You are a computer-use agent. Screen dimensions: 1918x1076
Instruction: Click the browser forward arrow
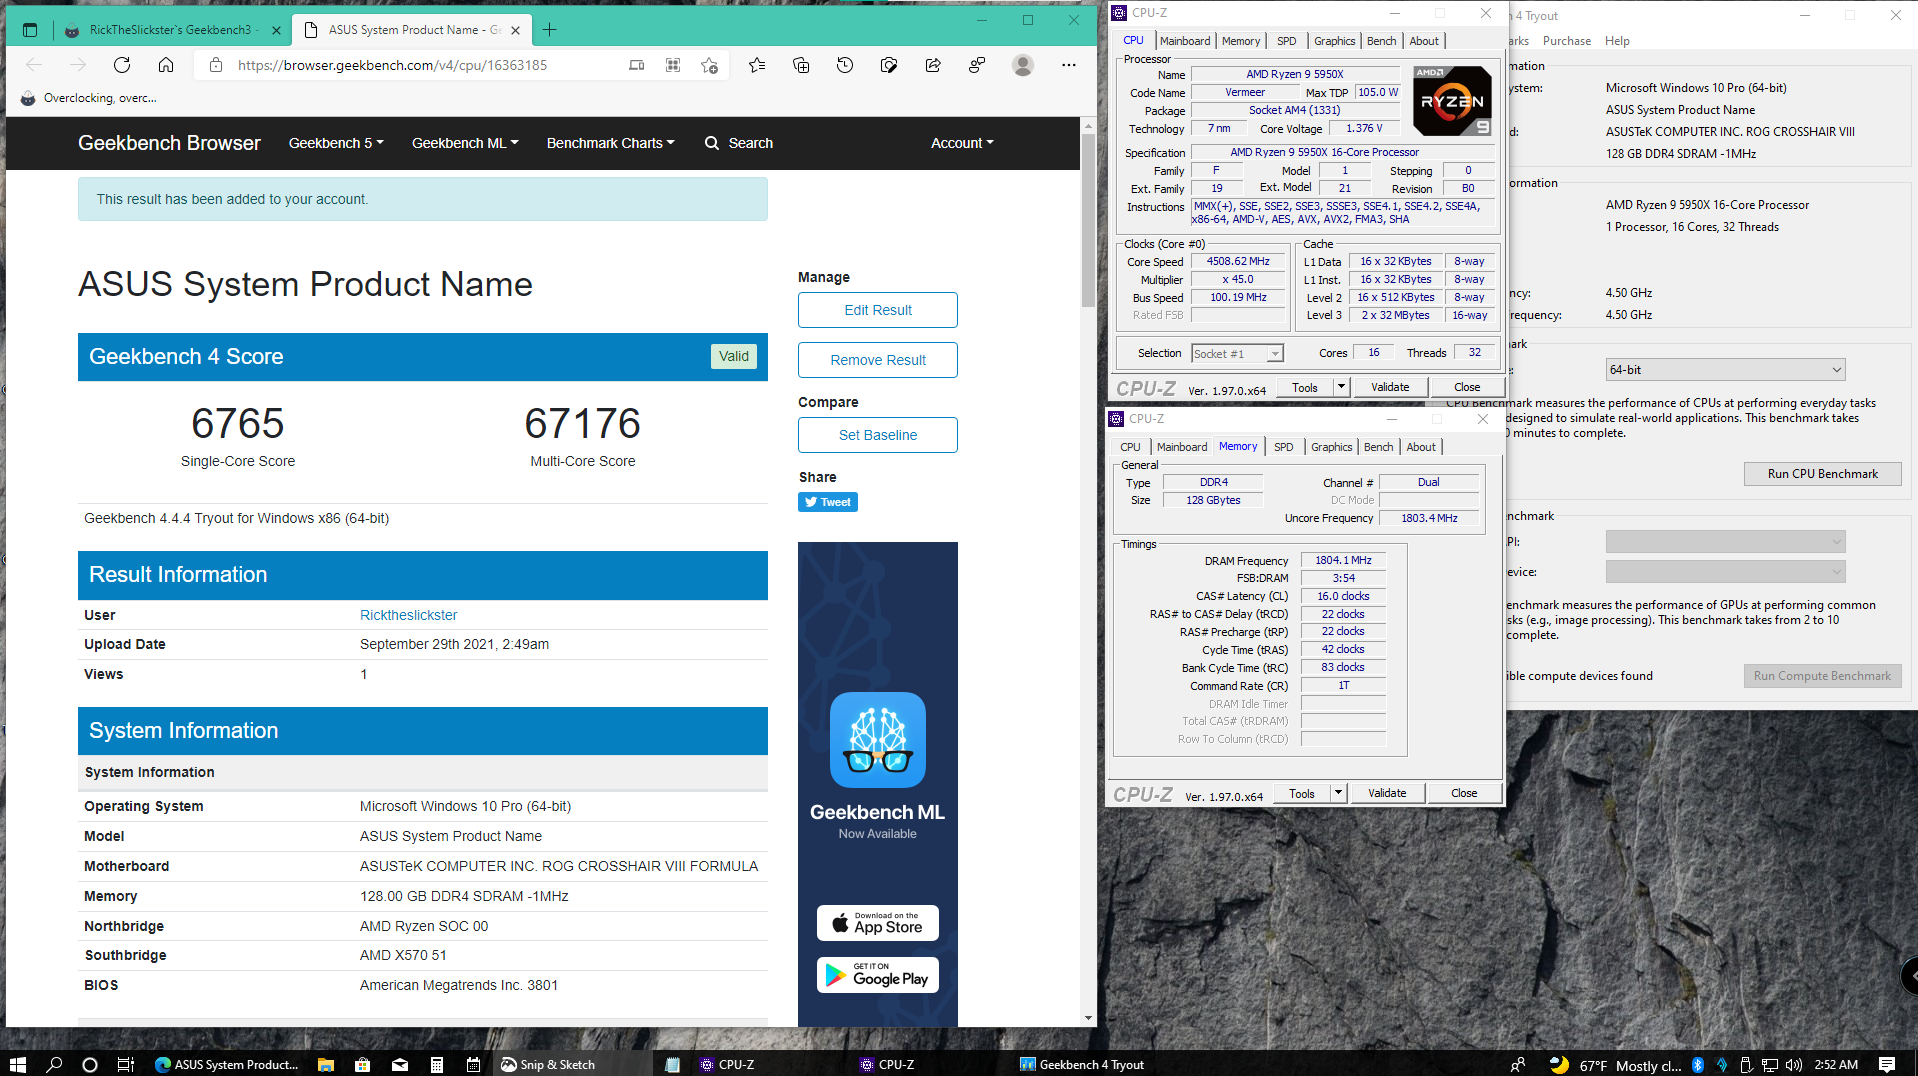coord(78,65)
